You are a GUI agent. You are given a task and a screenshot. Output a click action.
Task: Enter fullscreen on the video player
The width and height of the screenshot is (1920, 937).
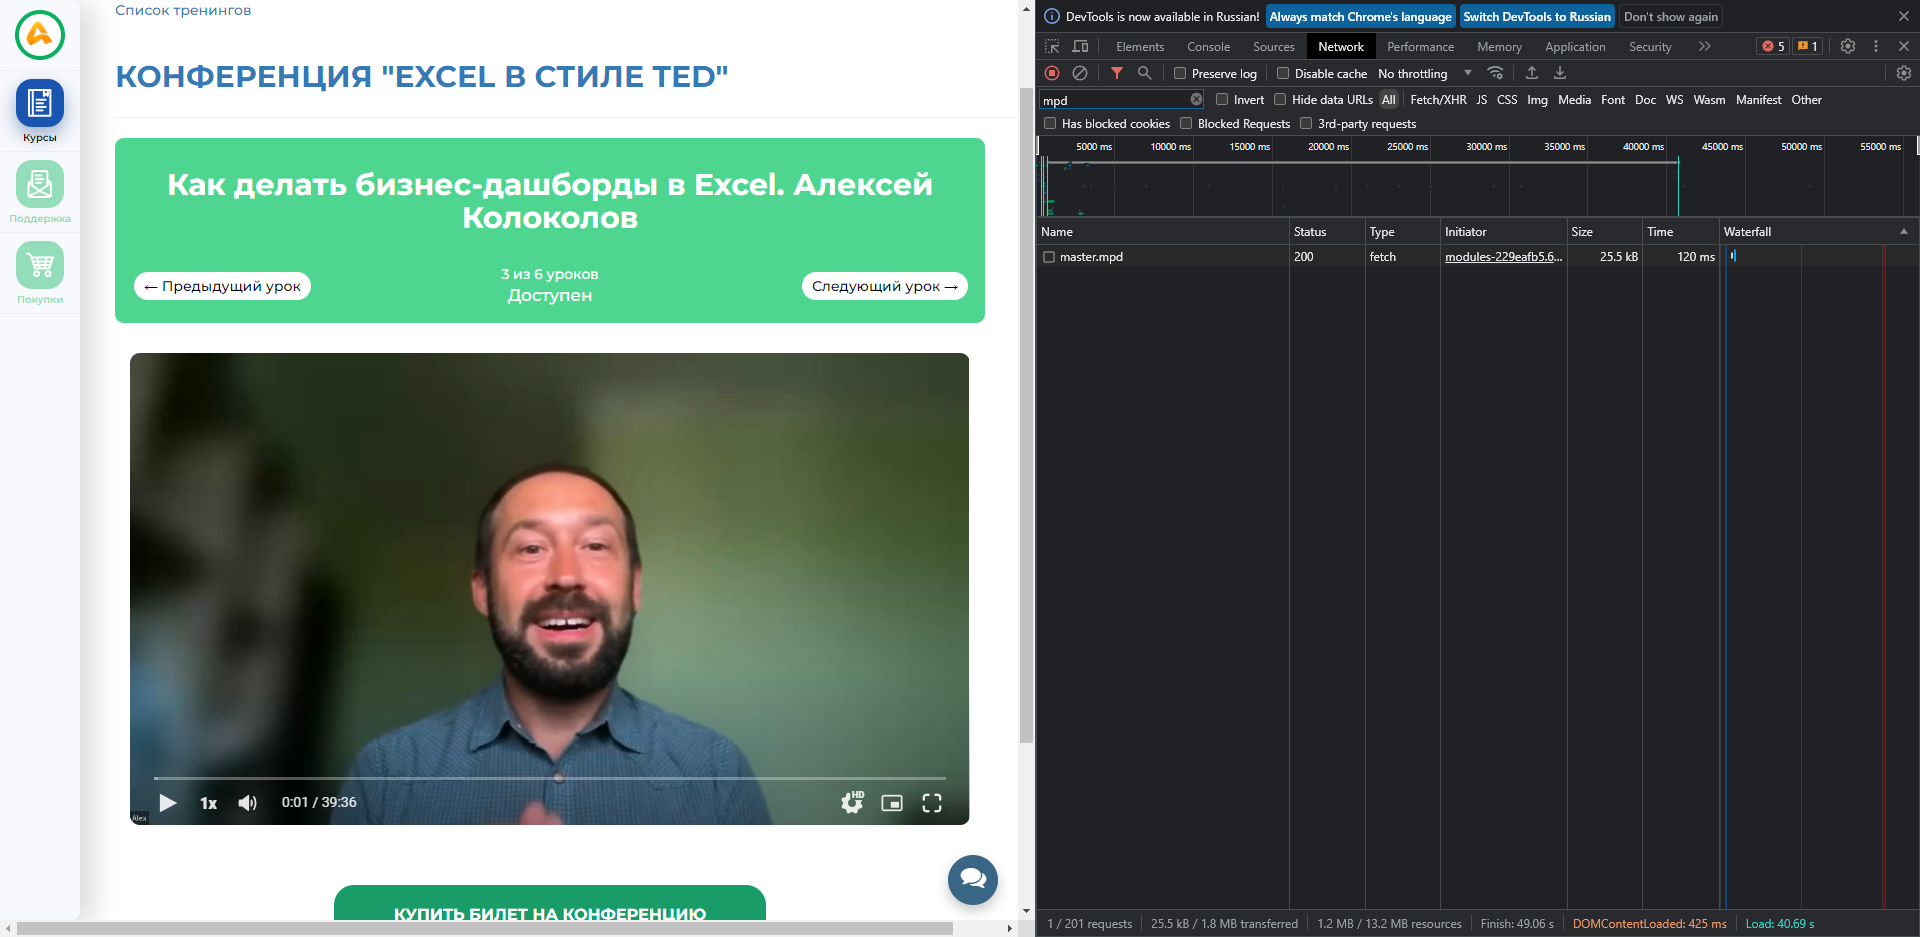(x=932, y=803)
